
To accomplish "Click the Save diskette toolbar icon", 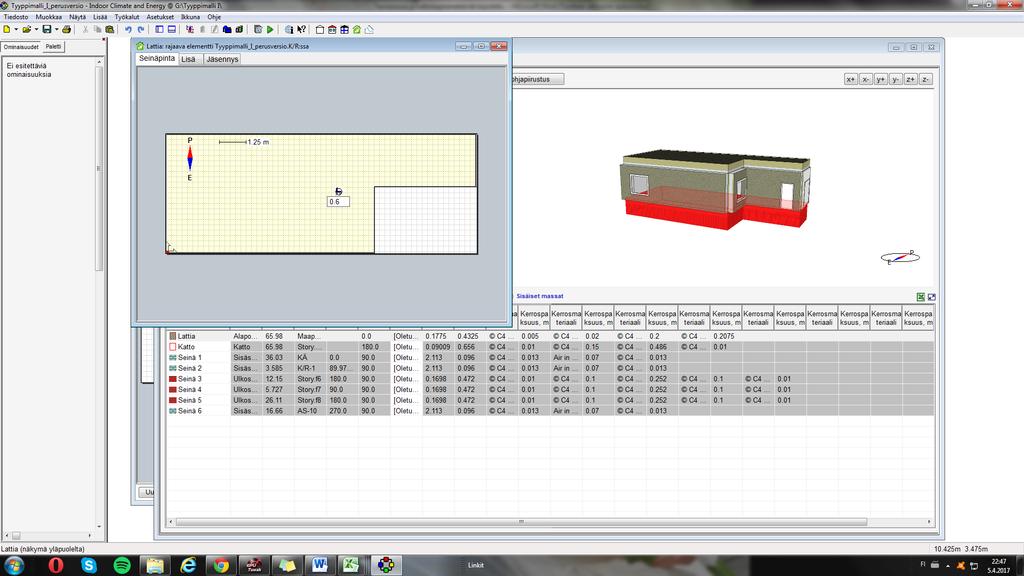I will [x=46, y=29].
